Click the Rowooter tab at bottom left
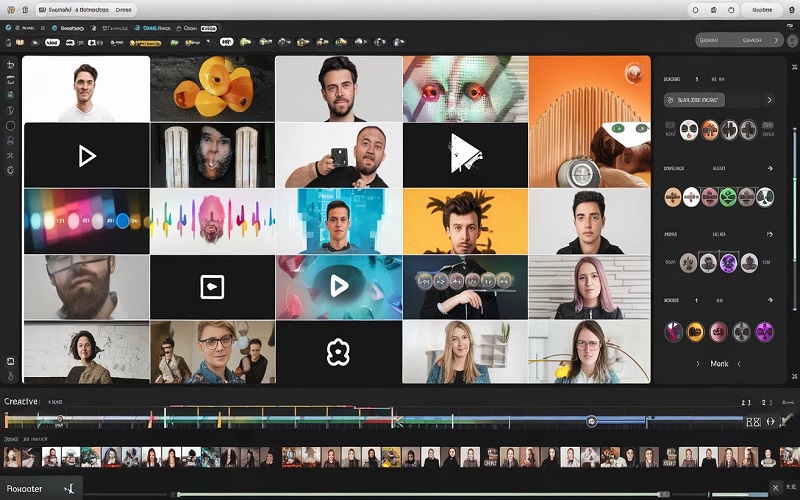The height and width of the screenshot is (500, 800). [x=26, y=488]
